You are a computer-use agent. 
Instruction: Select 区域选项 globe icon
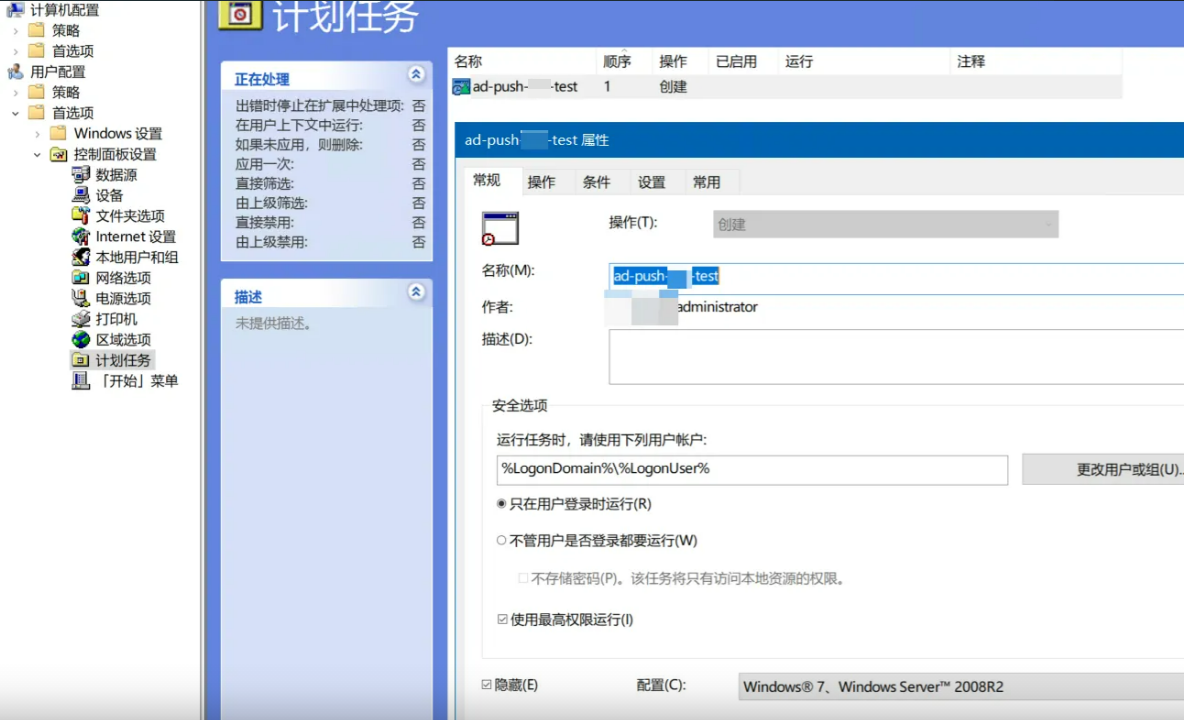click(80, 340)
